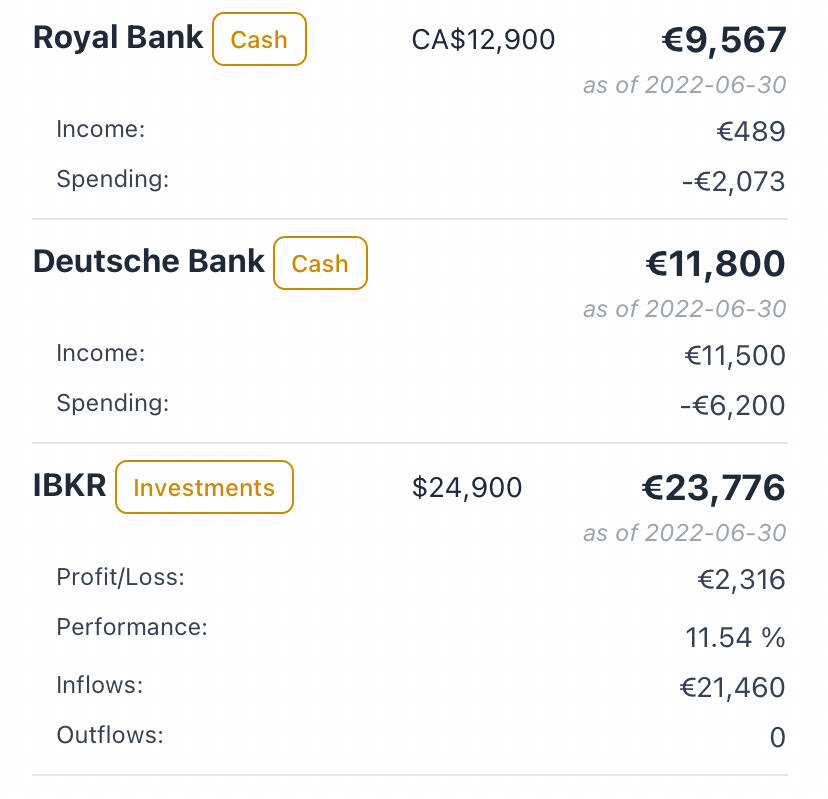Click the Profit/Loss value €2,316
This screenshot has width=828, height=799.
click(741, 579)
